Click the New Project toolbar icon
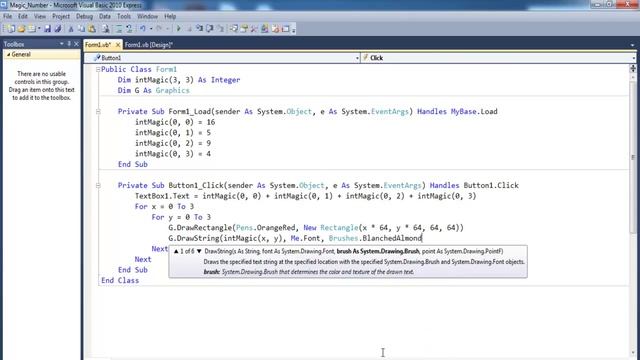The width and height of the screenshot is (640, 360). pyautogui.click(x=10, y=29)
